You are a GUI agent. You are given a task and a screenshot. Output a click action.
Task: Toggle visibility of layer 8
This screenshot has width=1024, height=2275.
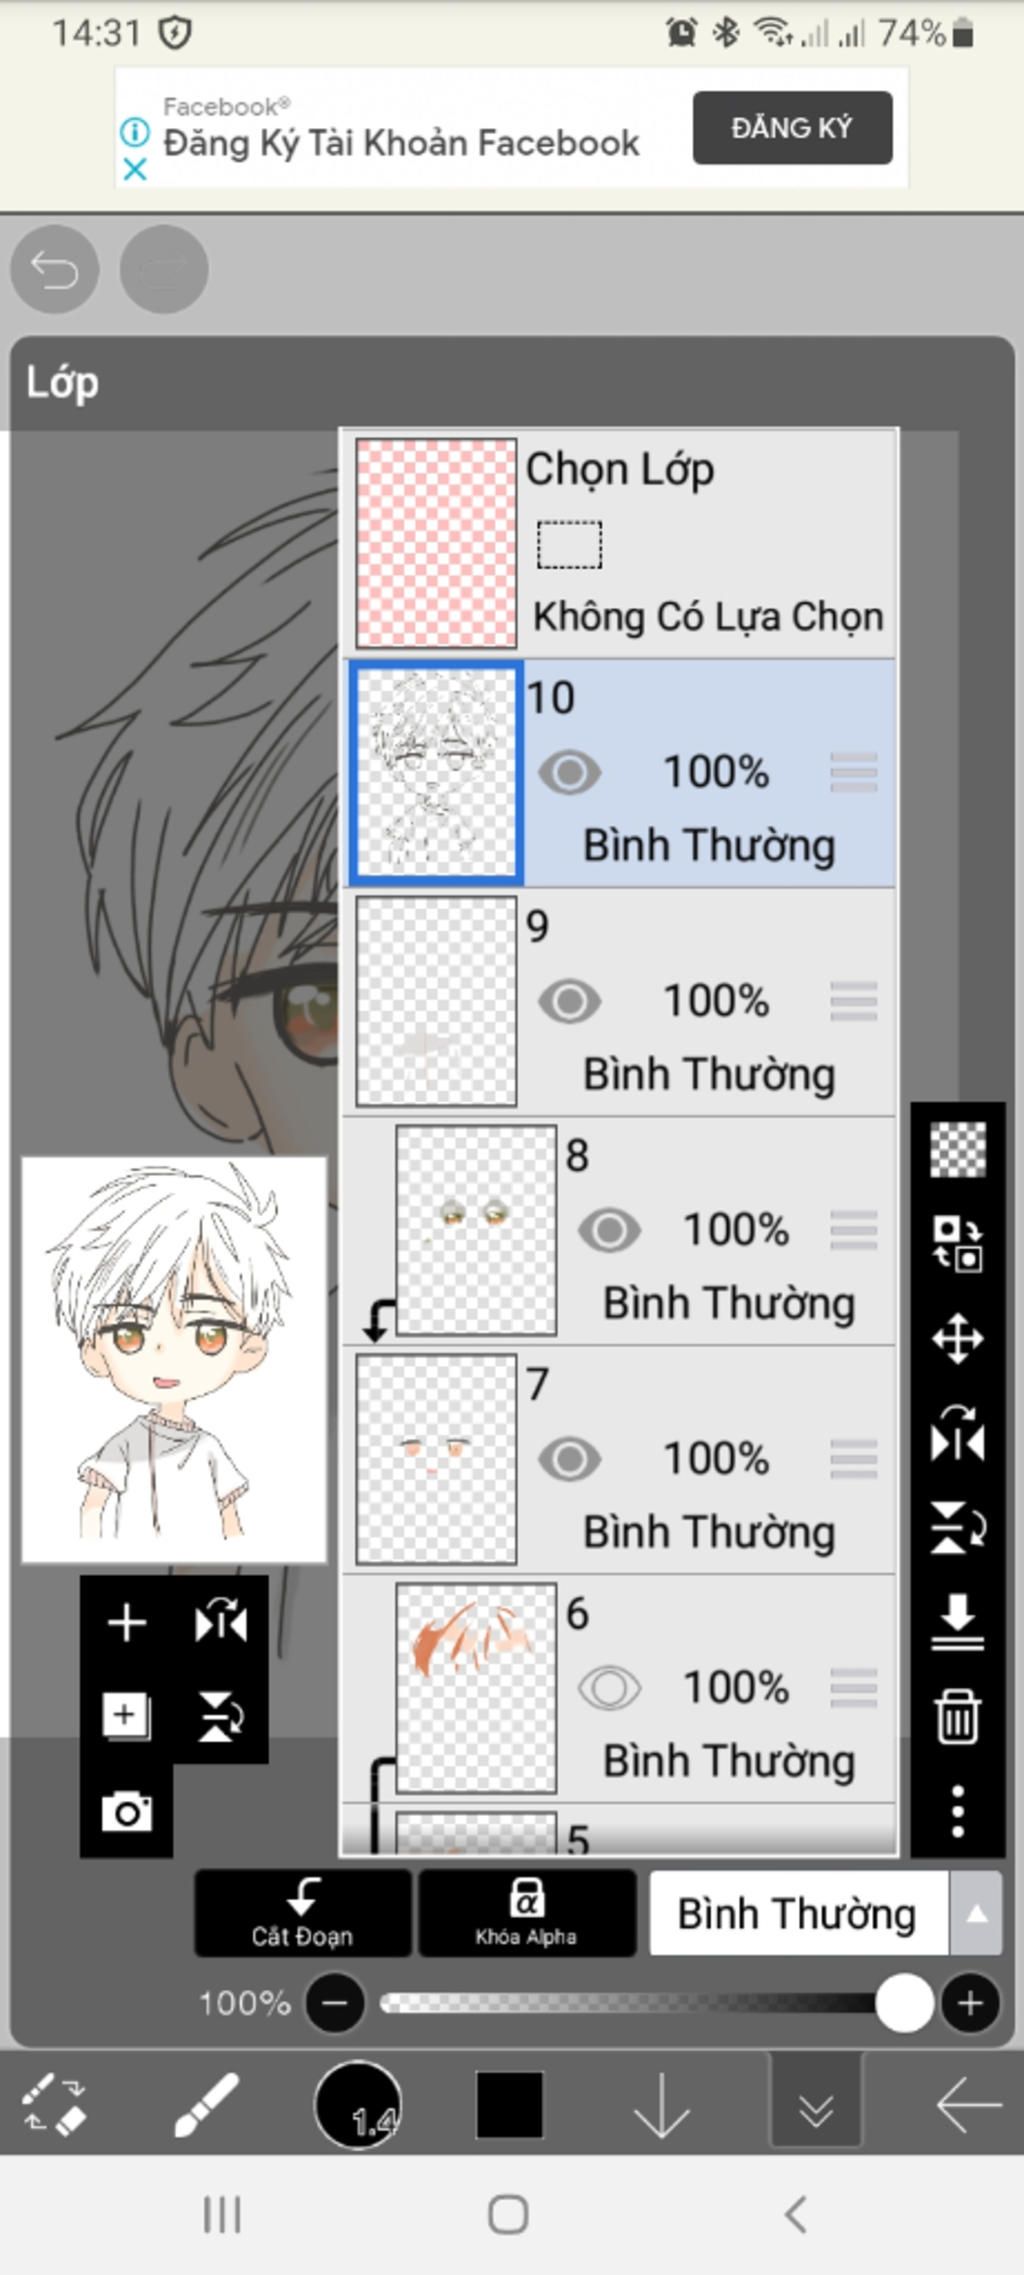(x=609, y=1231)
